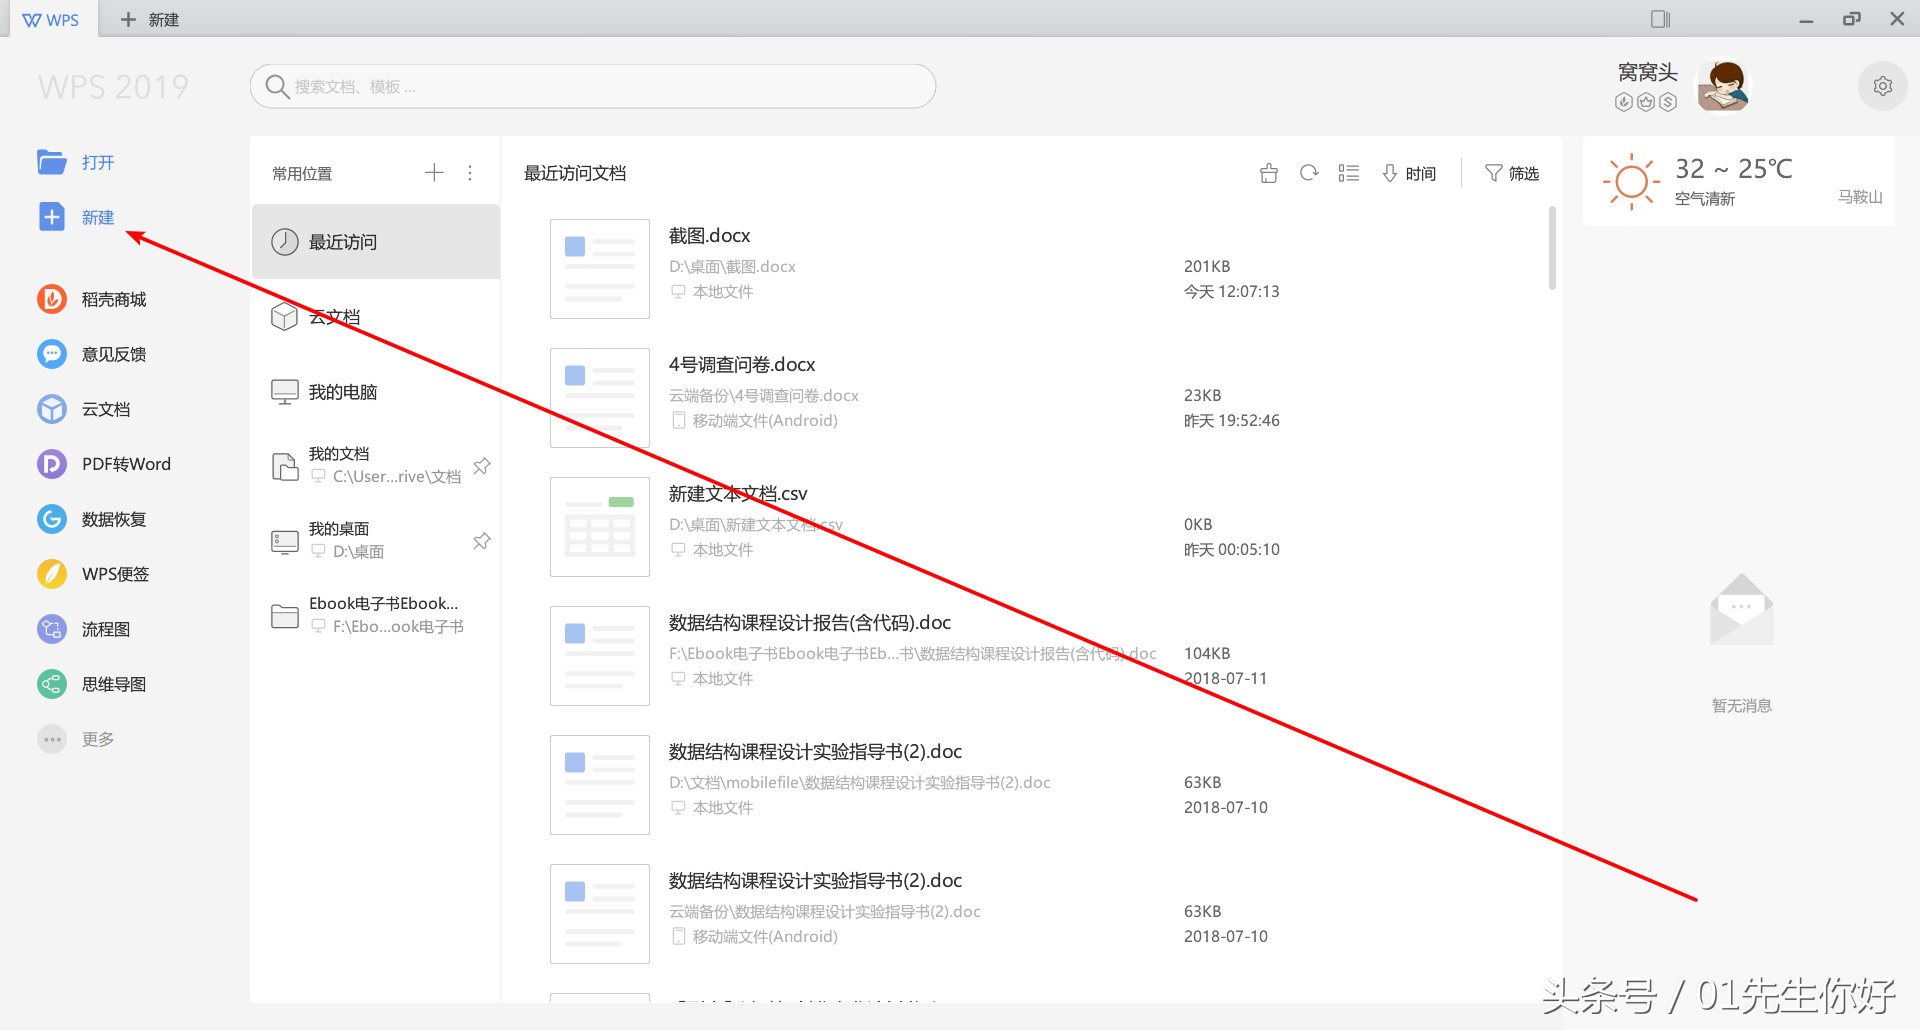Open 云文档 in left sidebar
This screenshot has width=1920, height=1030.
click(x=84, y=409)
